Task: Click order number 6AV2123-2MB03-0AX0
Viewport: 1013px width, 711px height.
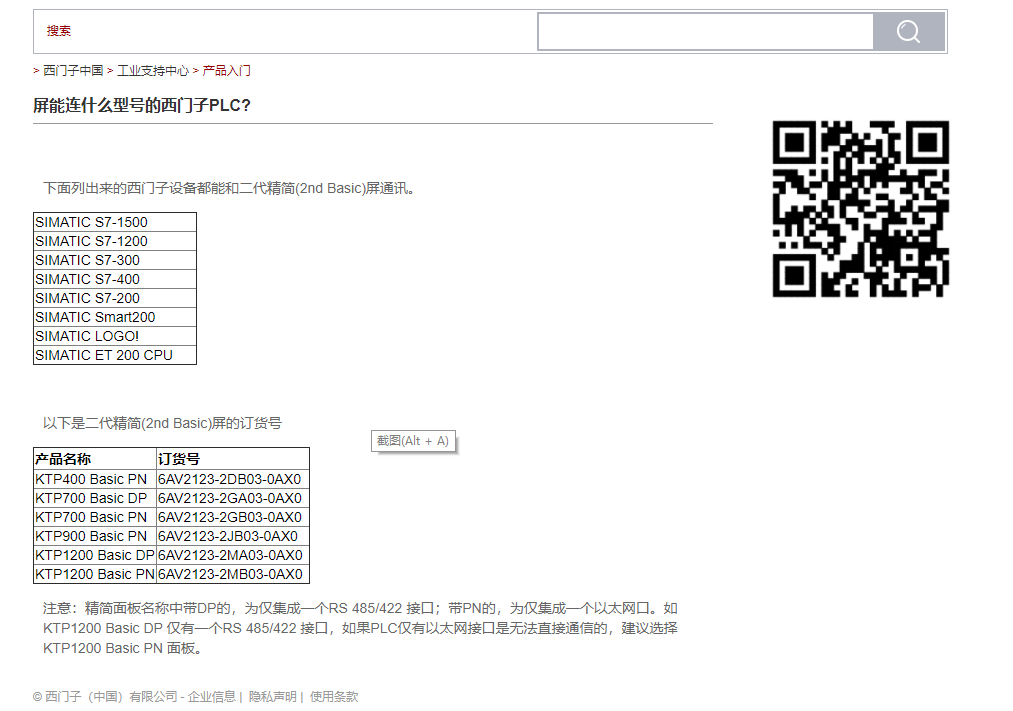Action: click(x=230, y=574)
